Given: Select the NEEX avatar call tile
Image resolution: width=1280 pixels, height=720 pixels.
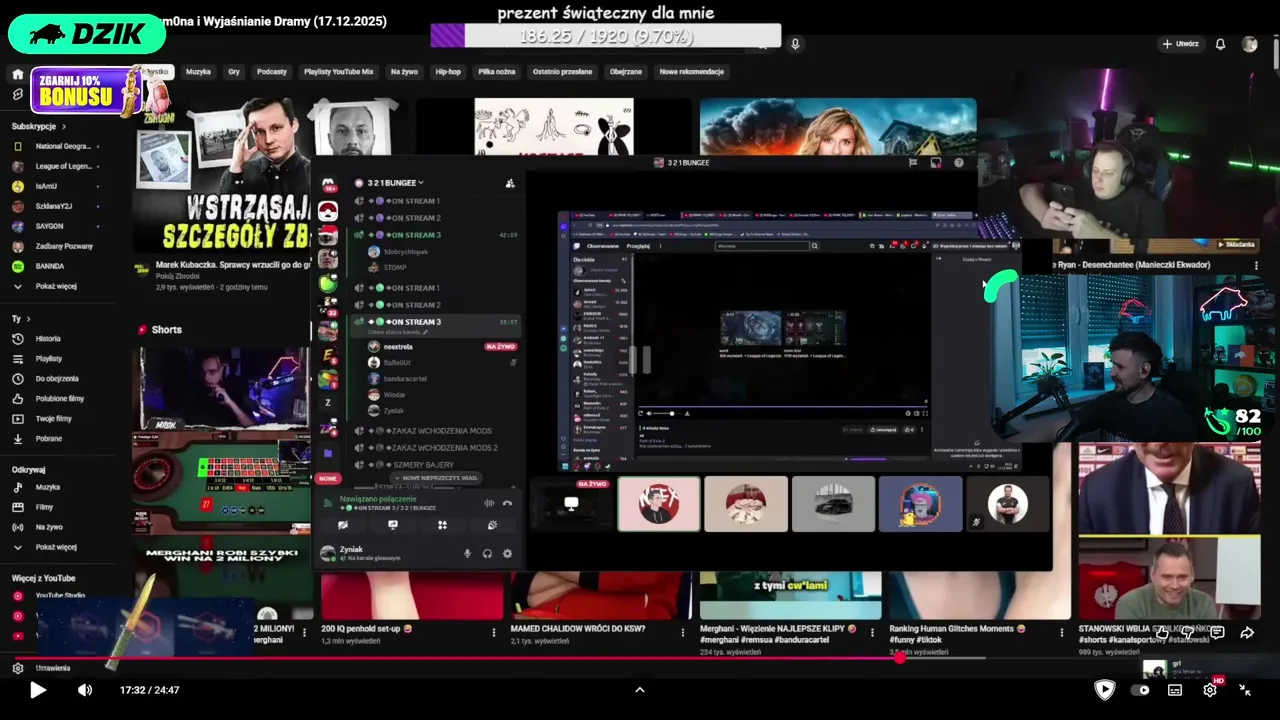Looking at the screenshot, I should (658, 504).
